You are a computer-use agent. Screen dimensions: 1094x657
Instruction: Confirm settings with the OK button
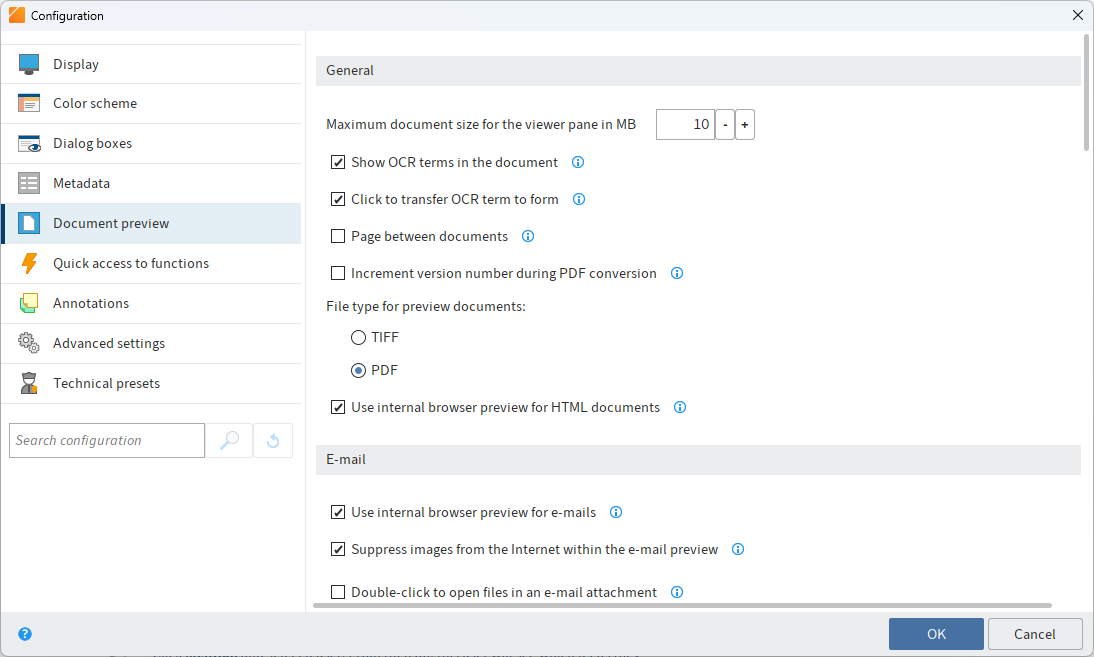[x=935, y=633]
